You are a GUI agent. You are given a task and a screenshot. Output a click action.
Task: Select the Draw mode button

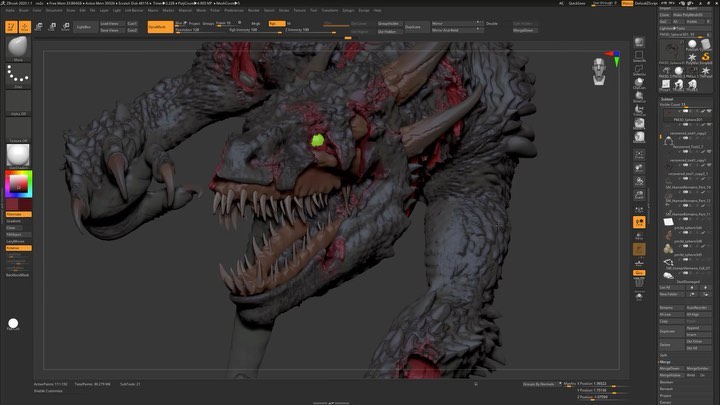(x=25, y=27)
